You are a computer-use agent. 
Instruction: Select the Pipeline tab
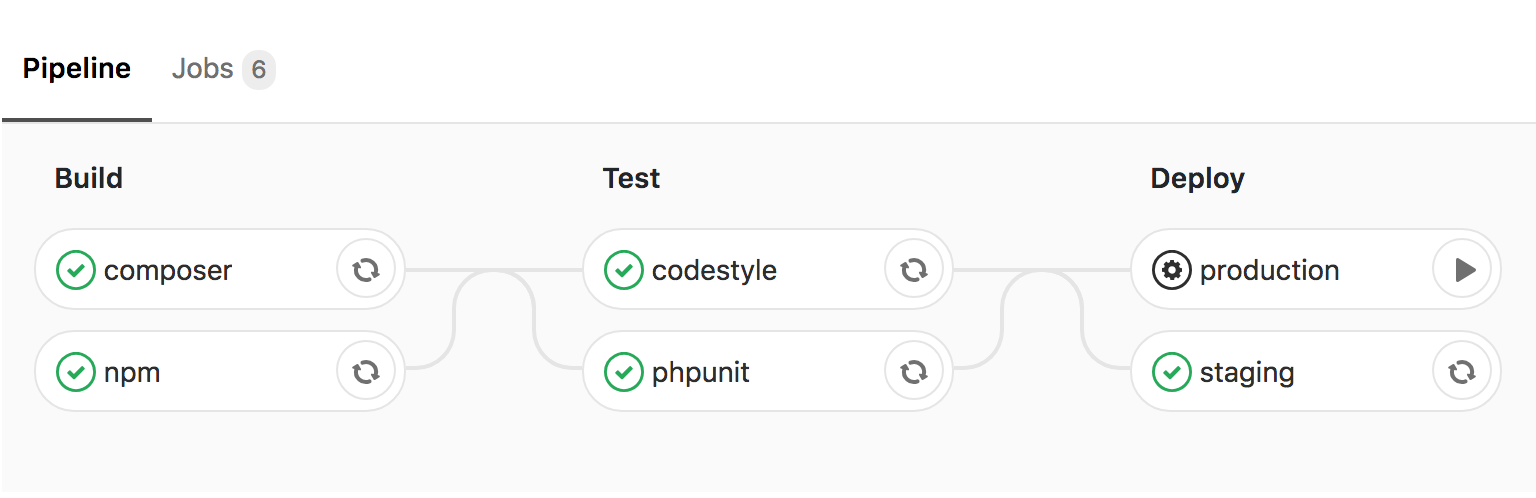pyautogui.click(x=77, y=69)
